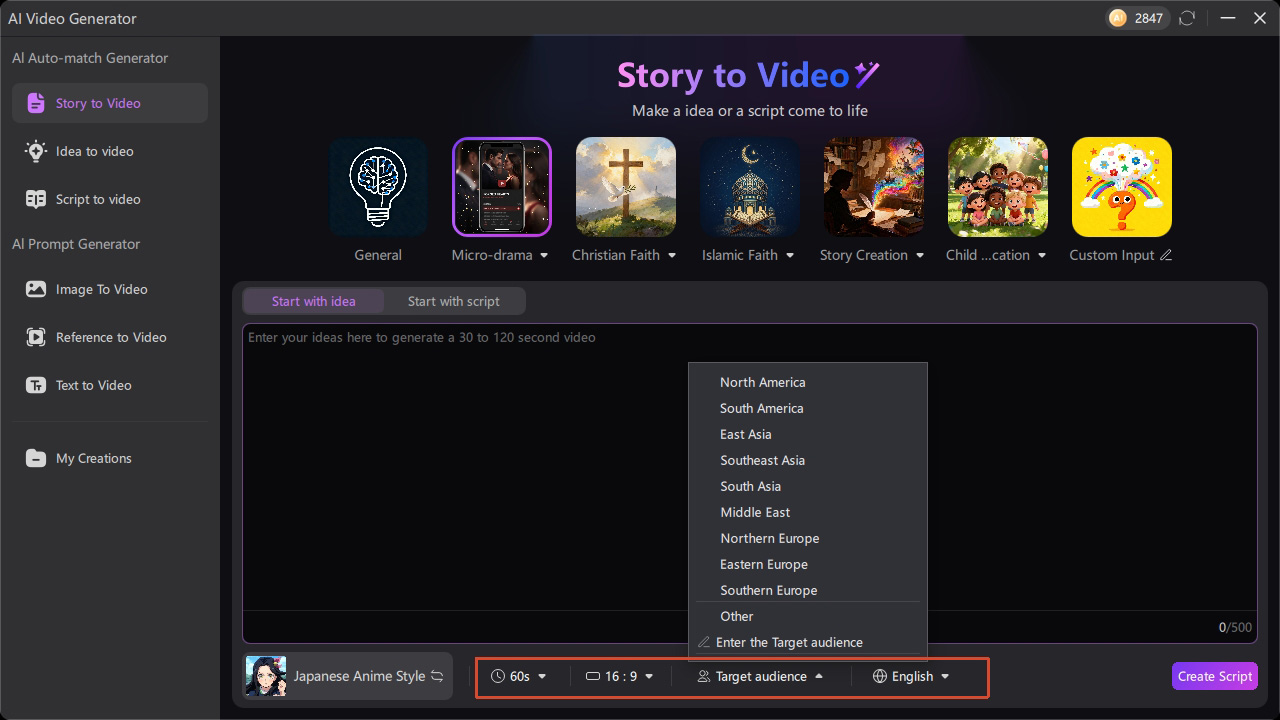The height and width of the screenshot is (720, 1280).
Task: Edit the Custom Input pencil icon
Action: [1165, 255]
